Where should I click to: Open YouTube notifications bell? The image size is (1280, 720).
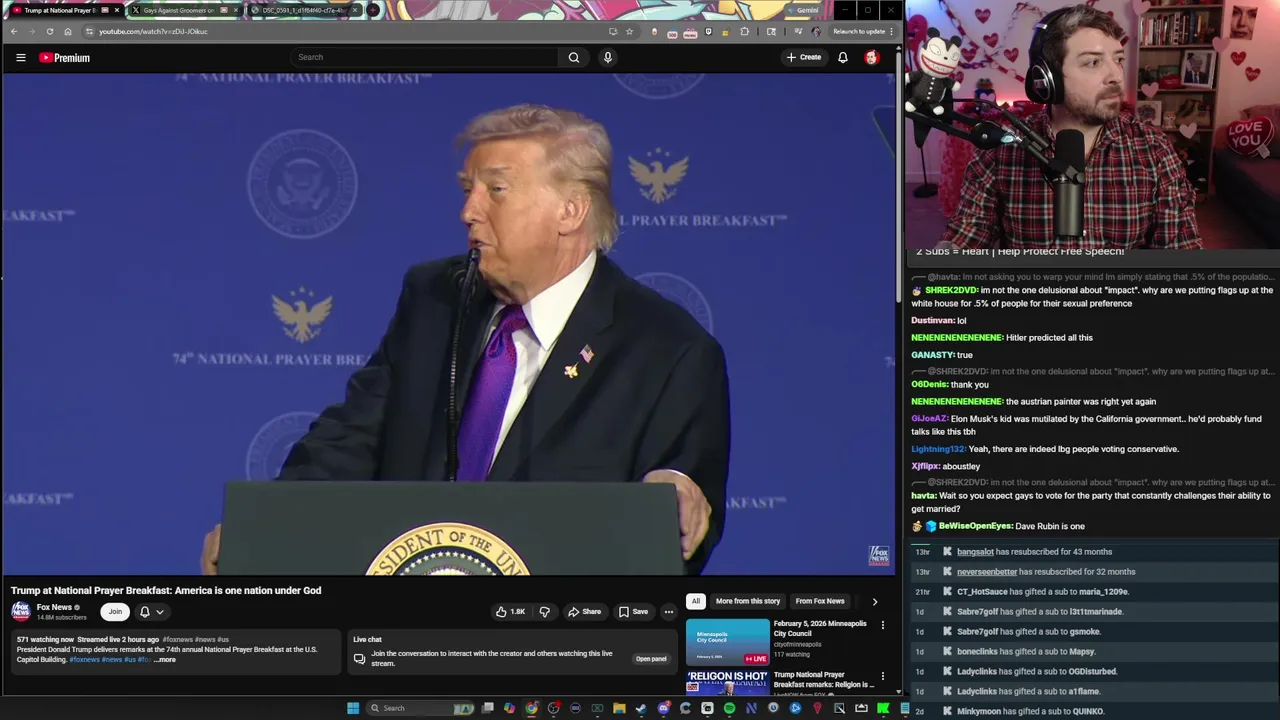pos(843,57)
